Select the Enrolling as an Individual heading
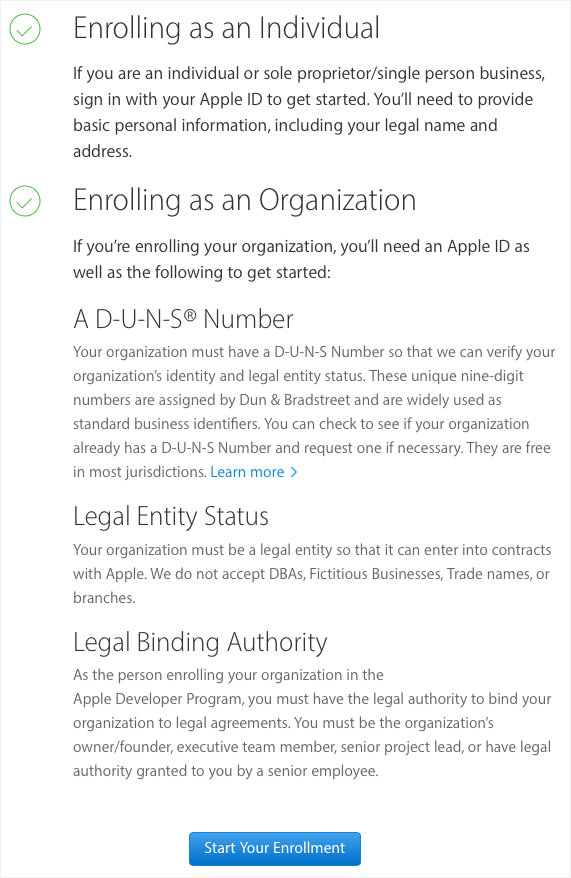This screenshot has height=878, width=571. 226,29
